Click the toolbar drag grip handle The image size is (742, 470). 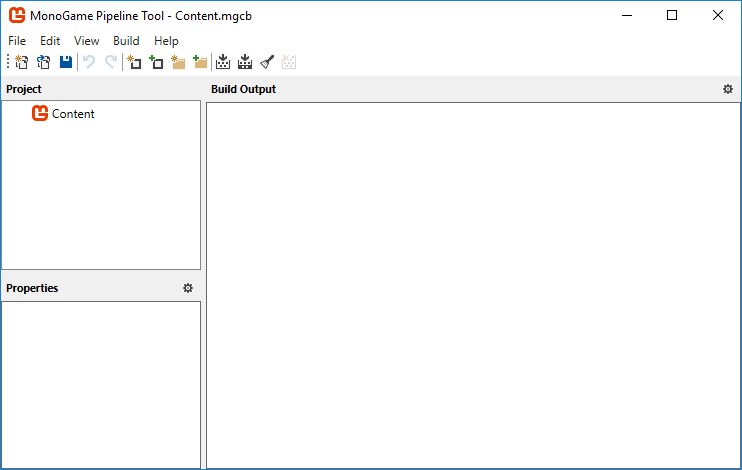8,62
